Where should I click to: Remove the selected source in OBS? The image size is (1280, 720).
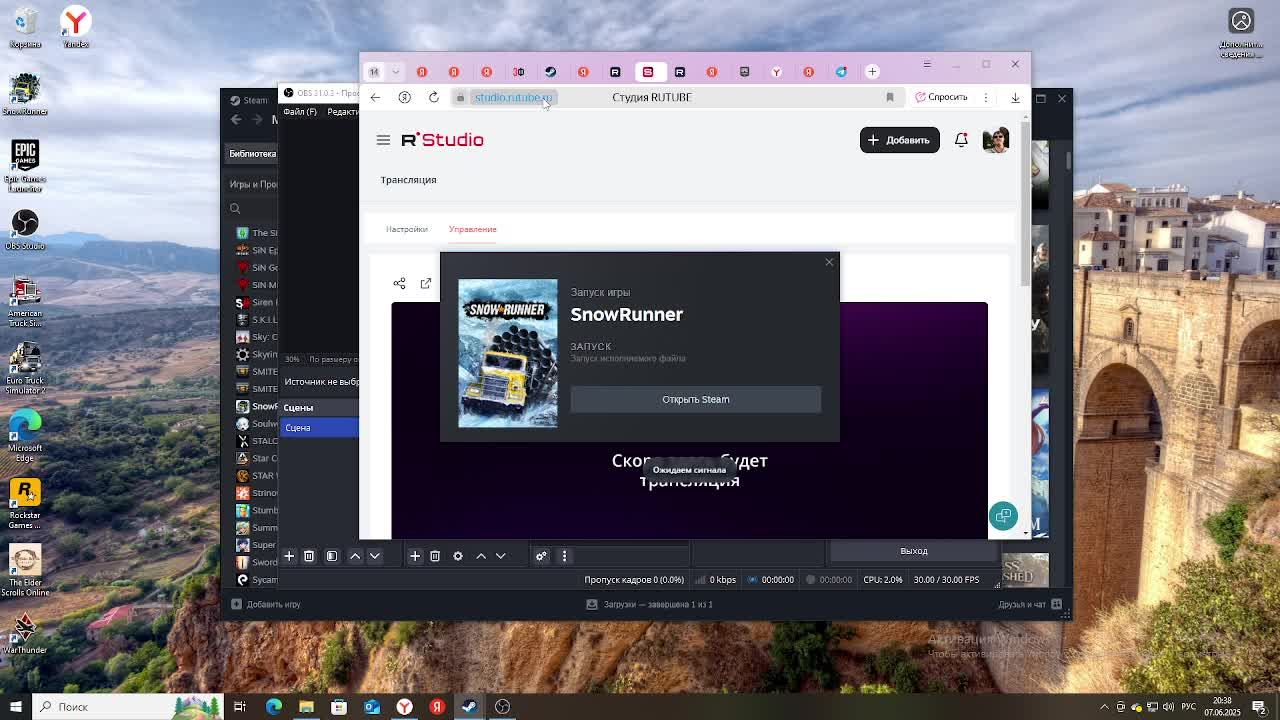coord(435,556)
